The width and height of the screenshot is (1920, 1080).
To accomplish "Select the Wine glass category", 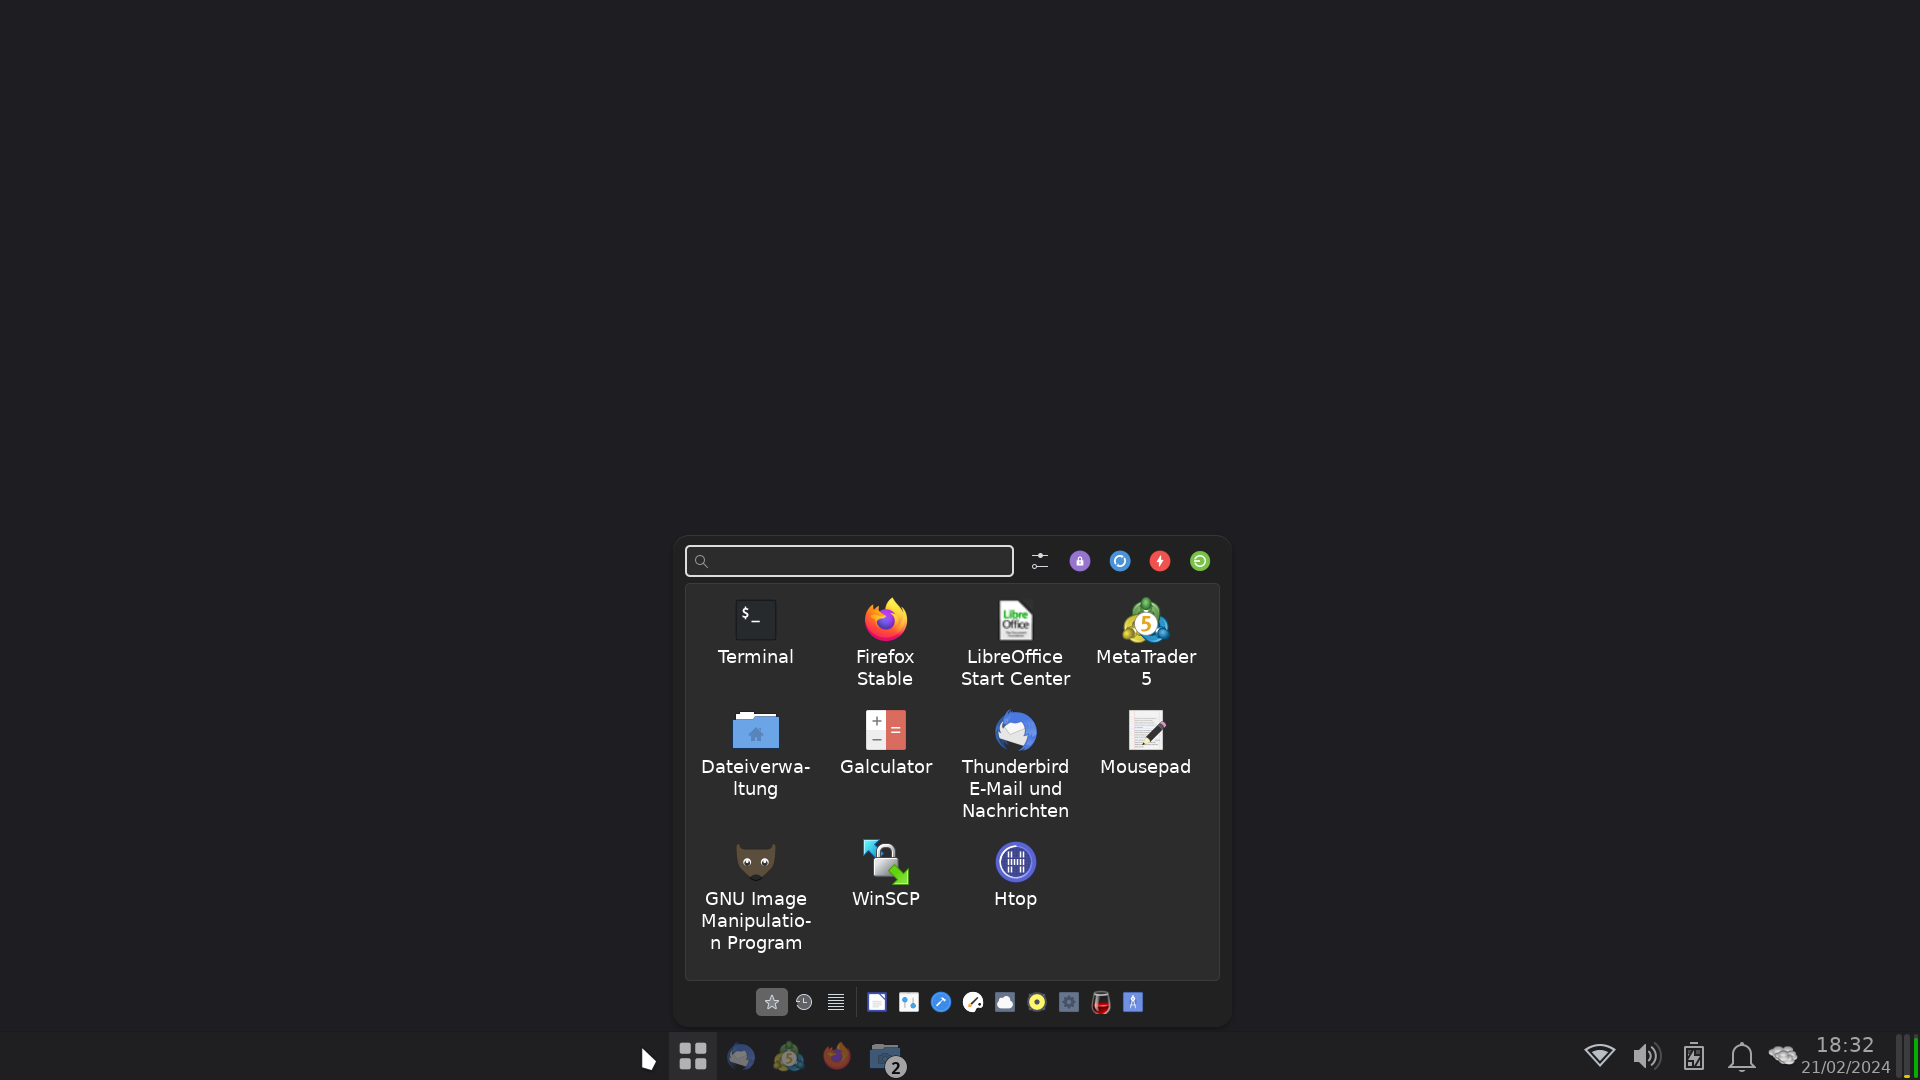I will coord(1101,1002).
